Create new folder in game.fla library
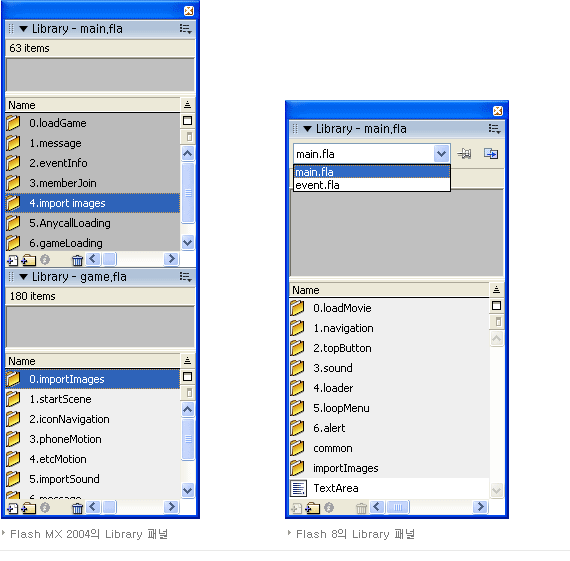Viewport: 570px width, 561px height. [x=28, y=508]
